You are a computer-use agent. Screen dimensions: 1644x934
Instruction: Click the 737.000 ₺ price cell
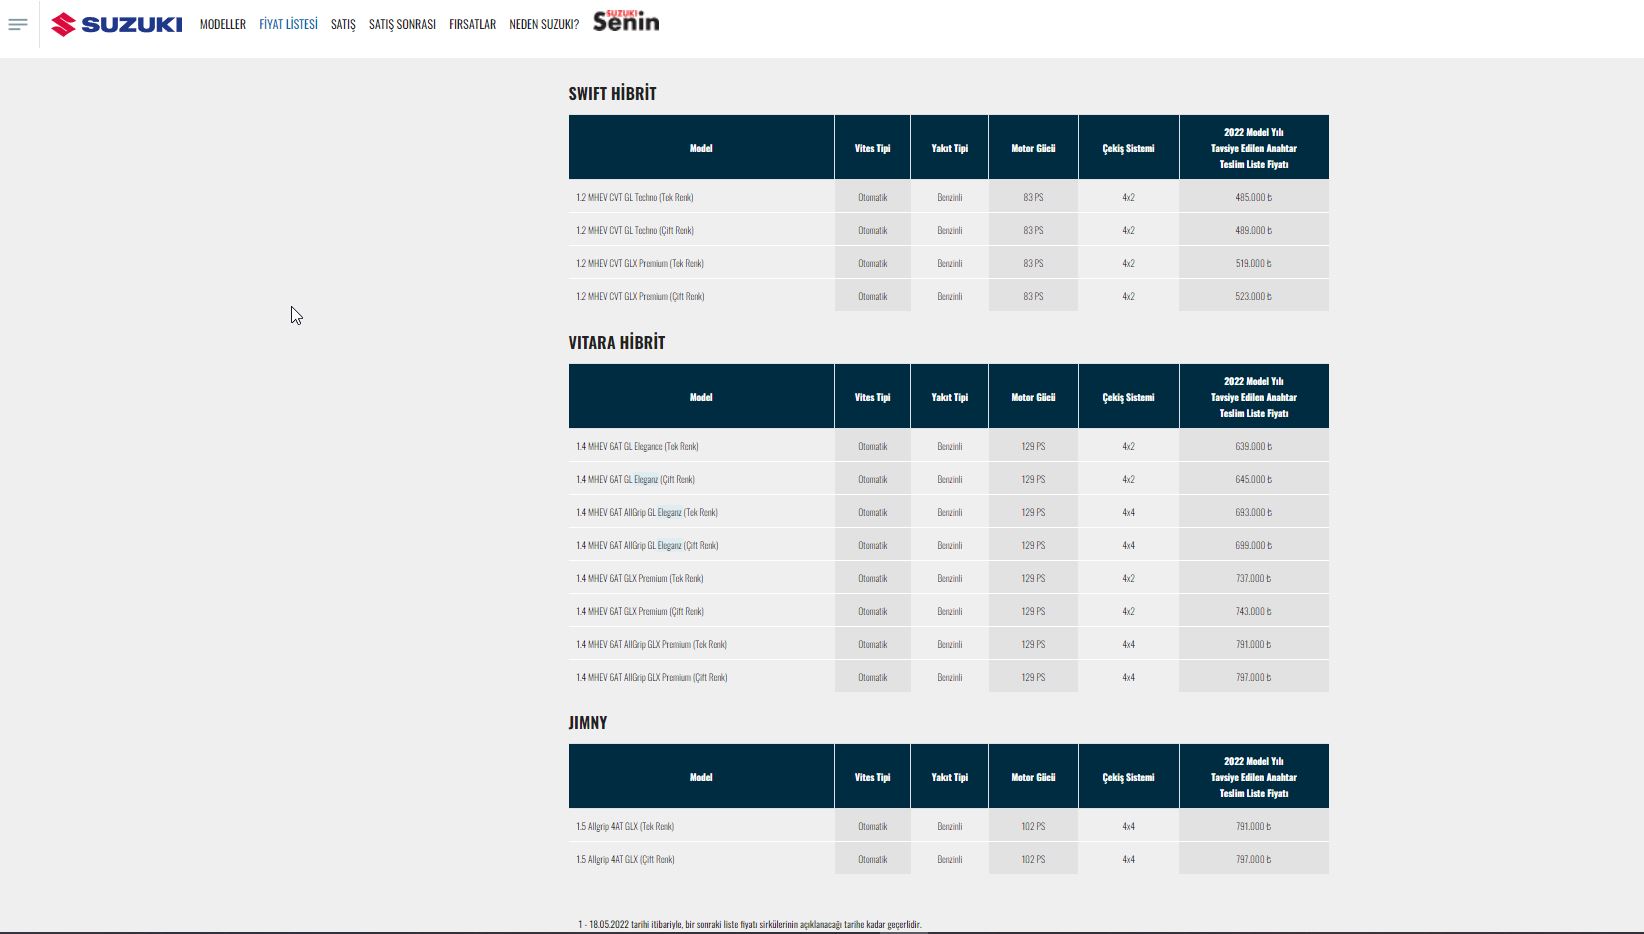tap(1254, 578)
